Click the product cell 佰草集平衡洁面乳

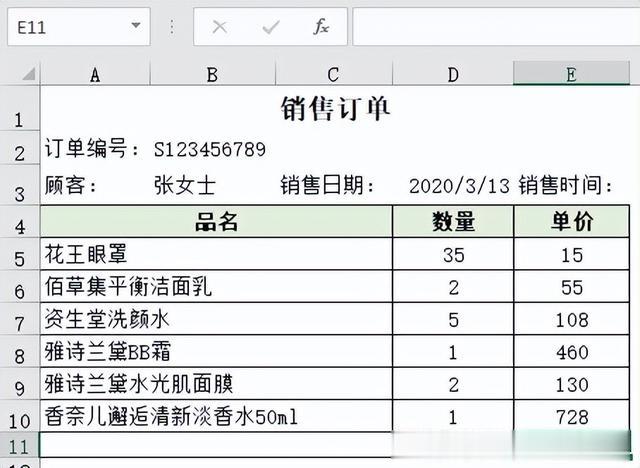point(216,286)
